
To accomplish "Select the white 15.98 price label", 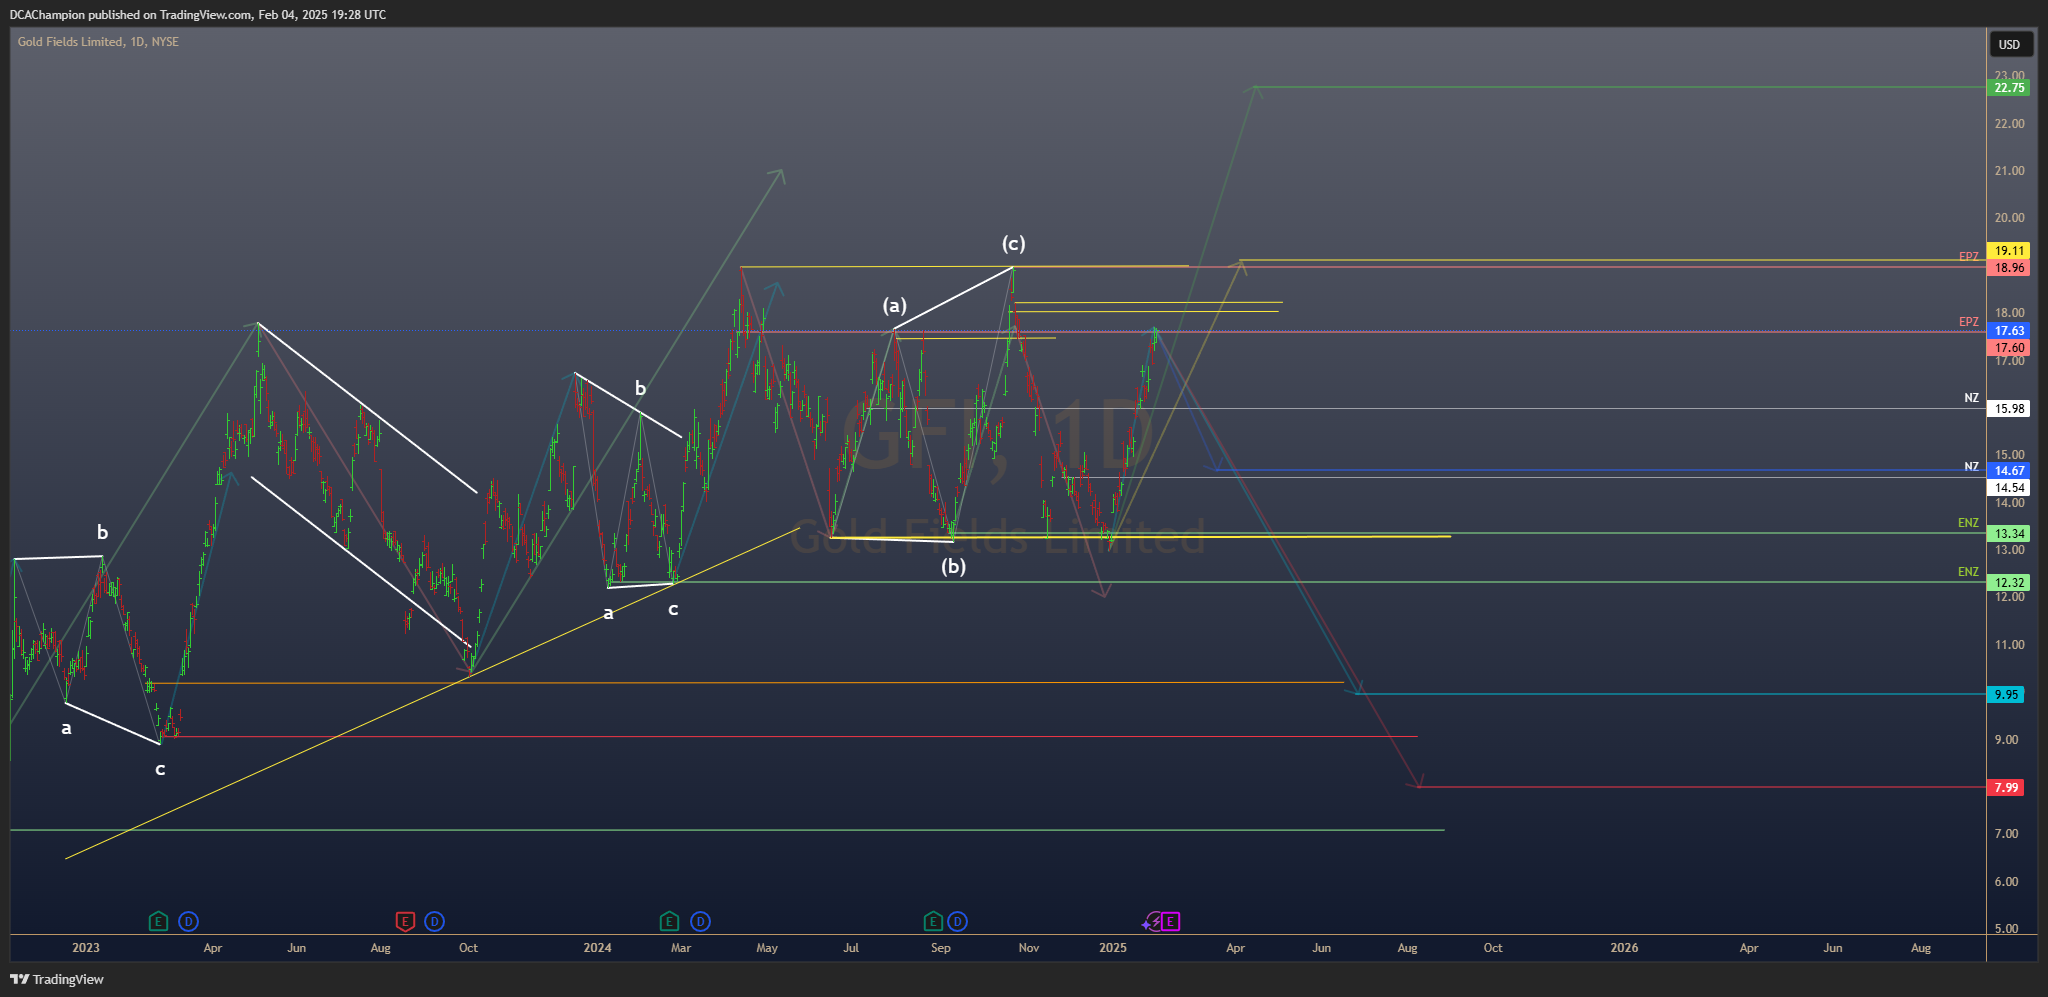I will [x=2009, y=409].
